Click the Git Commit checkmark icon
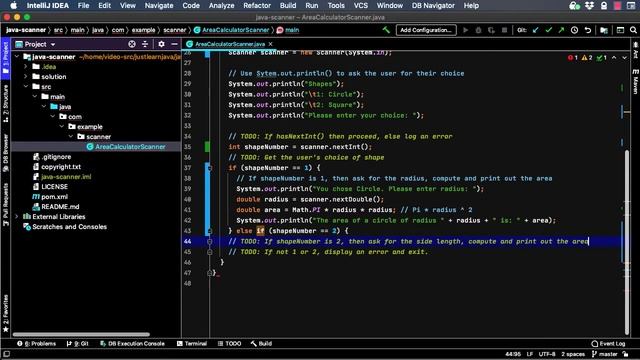 click(549, 30)
